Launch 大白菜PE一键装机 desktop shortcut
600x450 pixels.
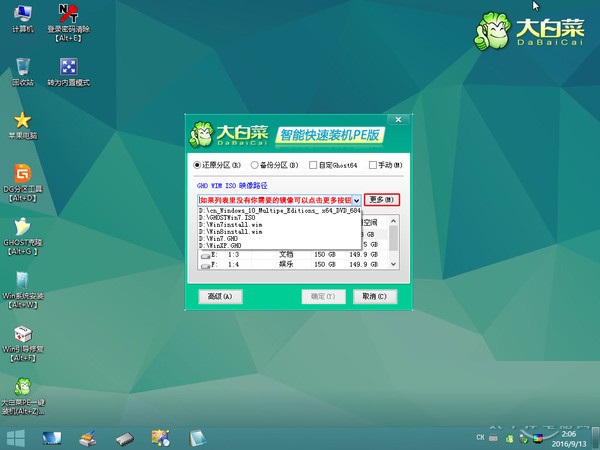point(23,396)
